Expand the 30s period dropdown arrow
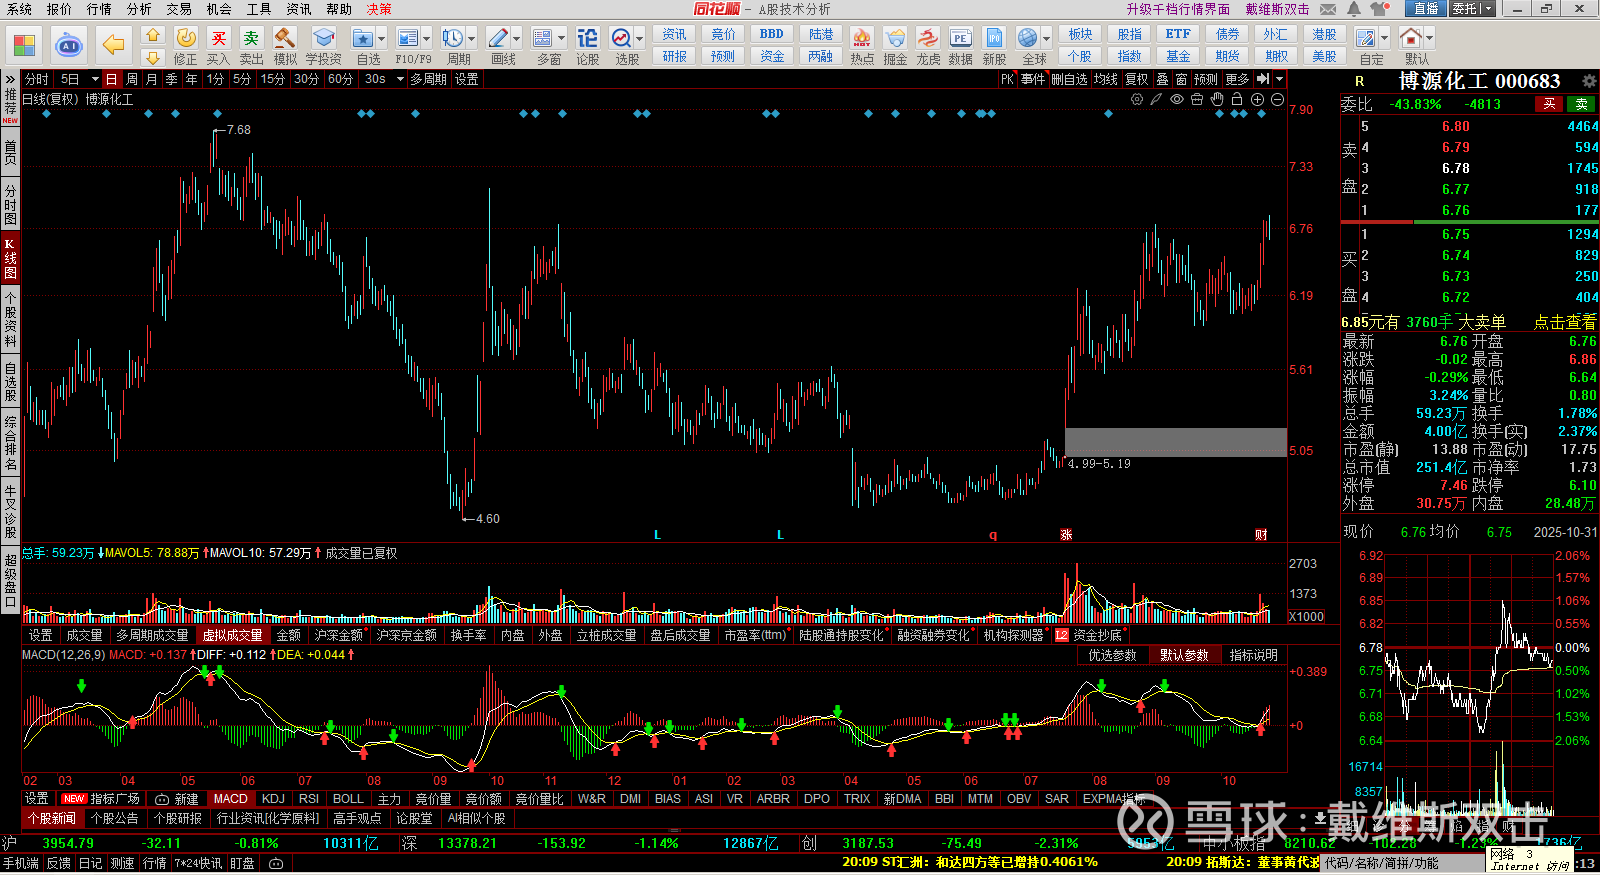 point(400,79)
